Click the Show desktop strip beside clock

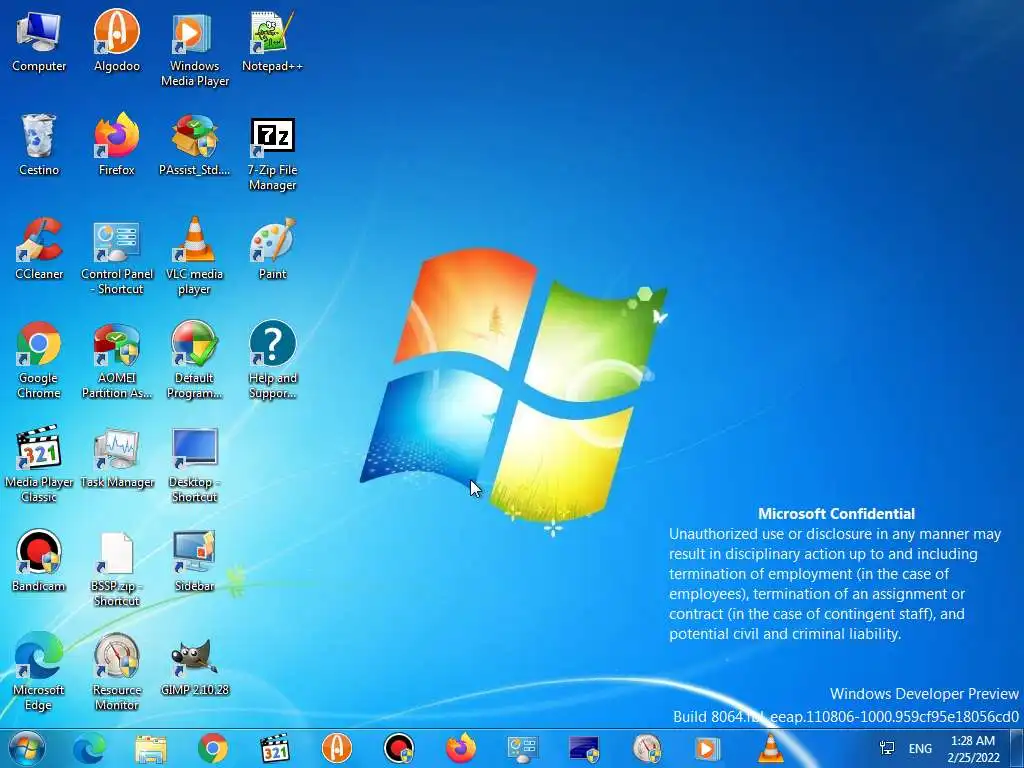tap(1016, 748)
